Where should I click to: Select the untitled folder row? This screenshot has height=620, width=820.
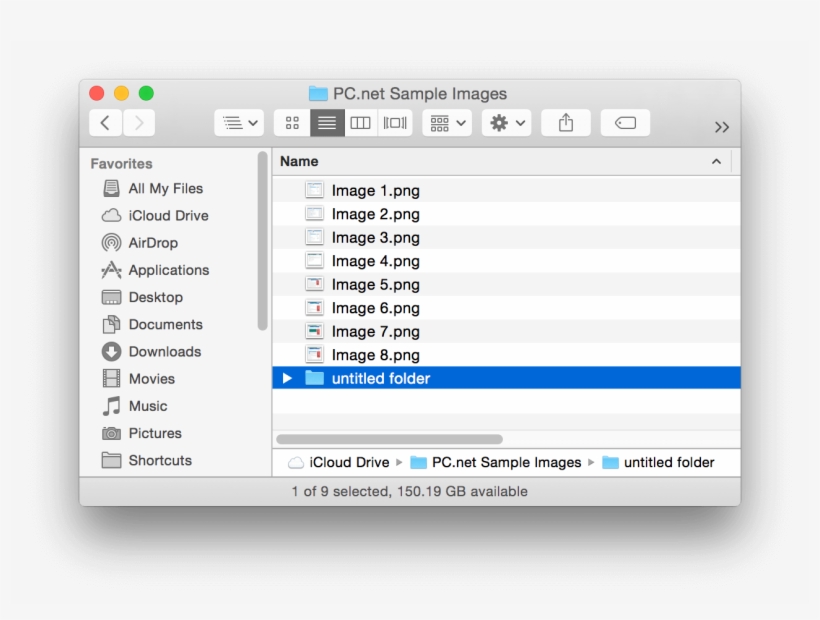point(506,378)
